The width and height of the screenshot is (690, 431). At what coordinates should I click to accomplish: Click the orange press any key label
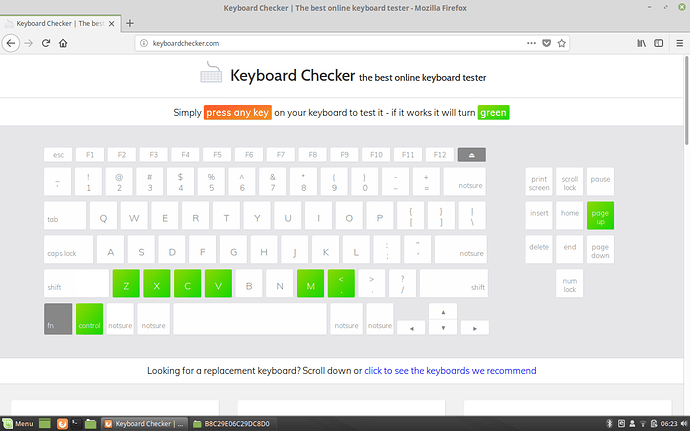pyautogui.click(x=238, y=113)
